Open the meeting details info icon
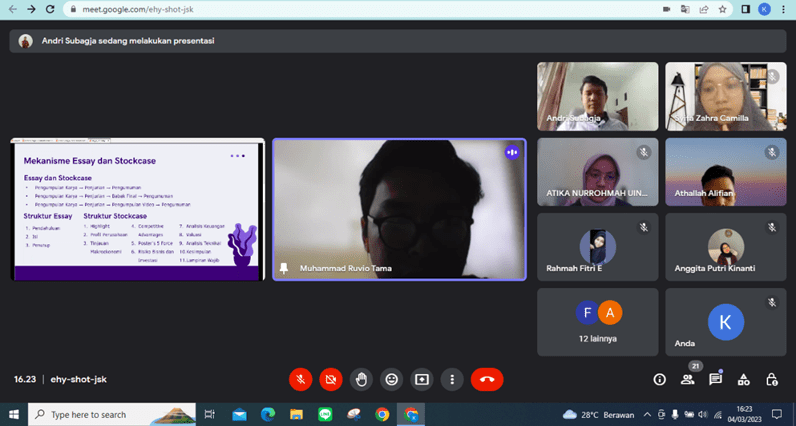 [659, 380]
